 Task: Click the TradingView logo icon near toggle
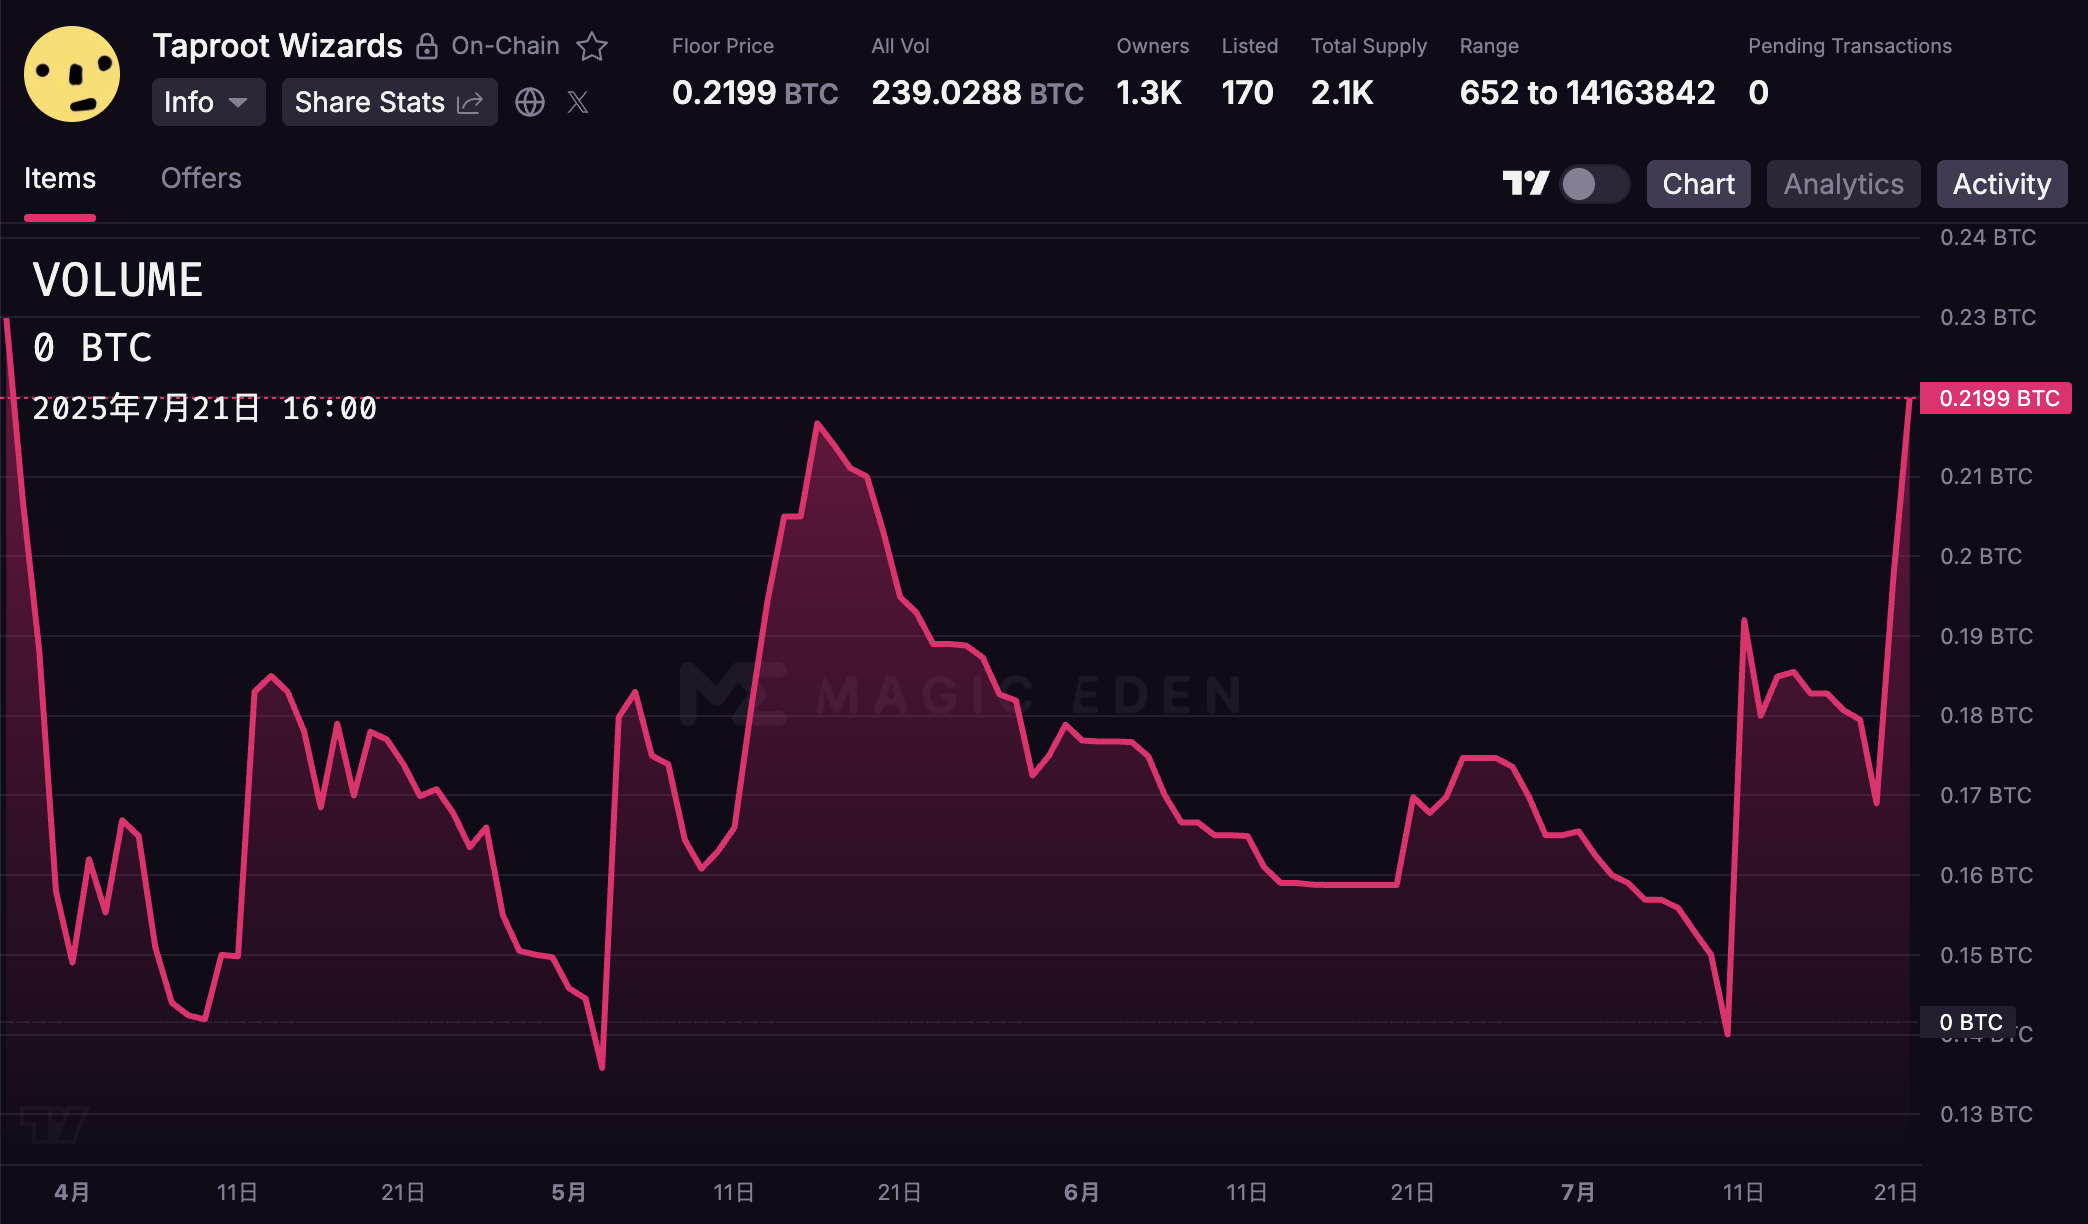point(1525,184)
